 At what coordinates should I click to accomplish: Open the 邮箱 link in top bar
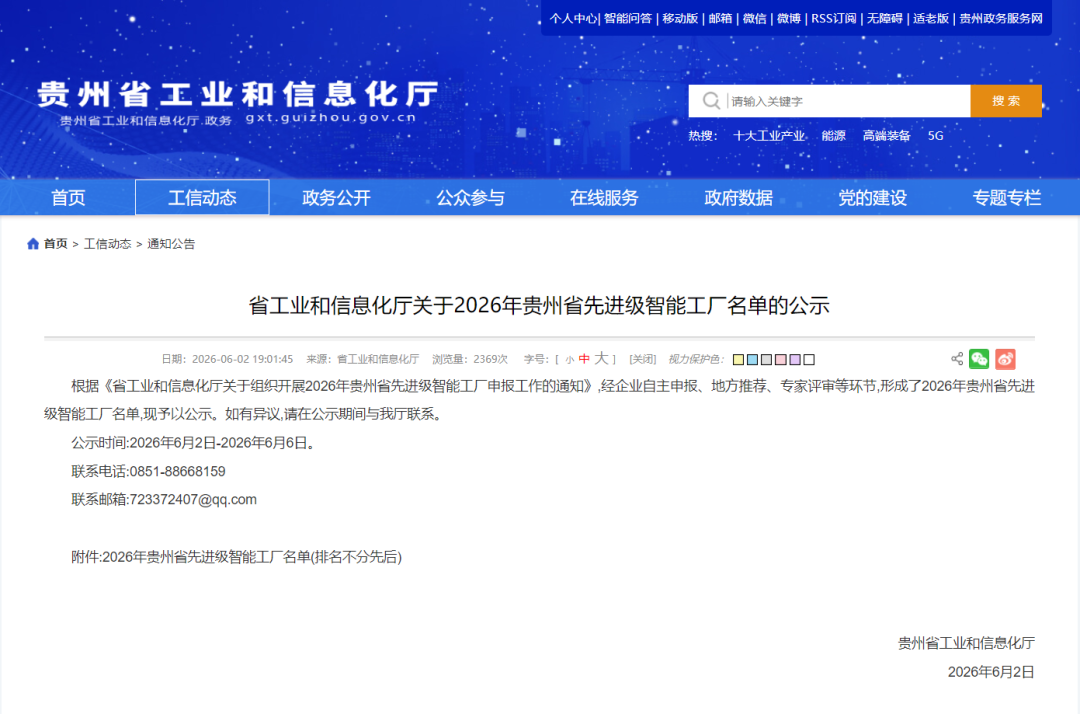click(x=720, y=19)
